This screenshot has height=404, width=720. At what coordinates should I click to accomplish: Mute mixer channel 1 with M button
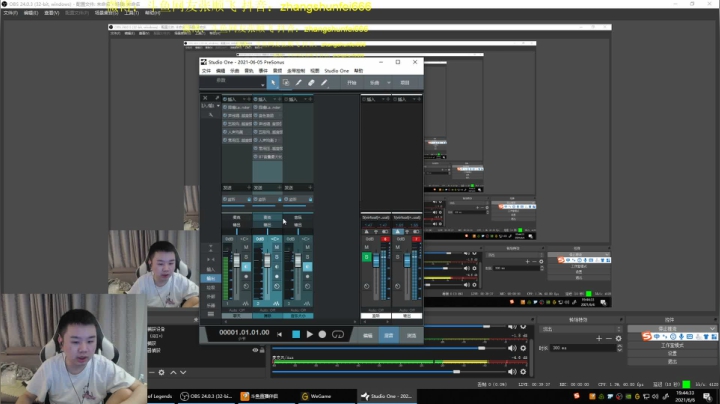(246, 247)
